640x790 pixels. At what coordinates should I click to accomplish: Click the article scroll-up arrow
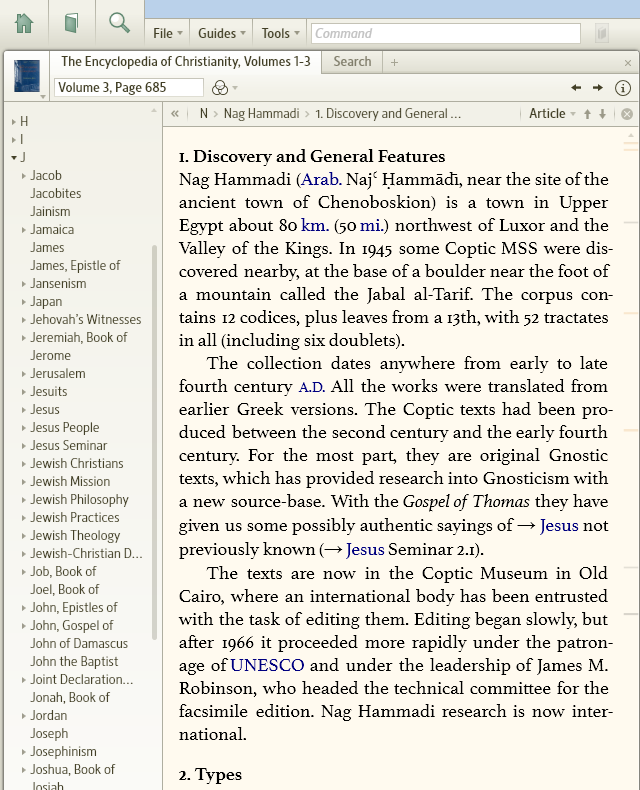click(x=630, y=136)
